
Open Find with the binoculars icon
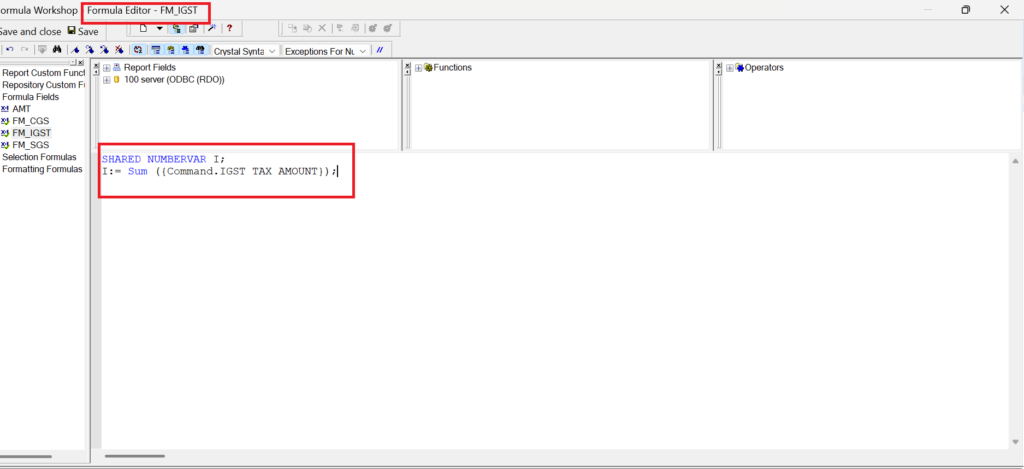(57, 49)
